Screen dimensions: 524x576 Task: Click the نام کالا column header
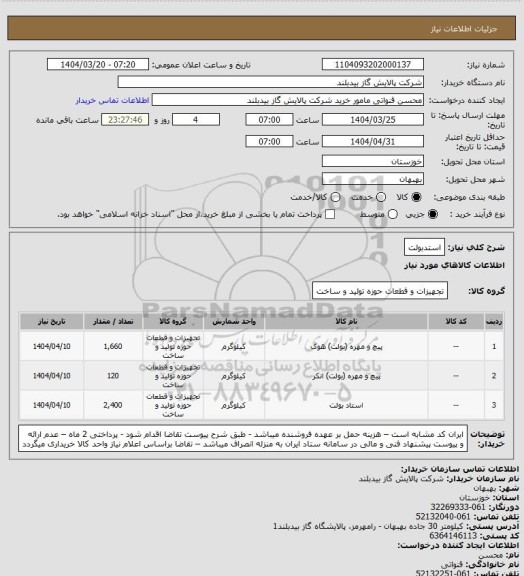(x=346, y=321)
